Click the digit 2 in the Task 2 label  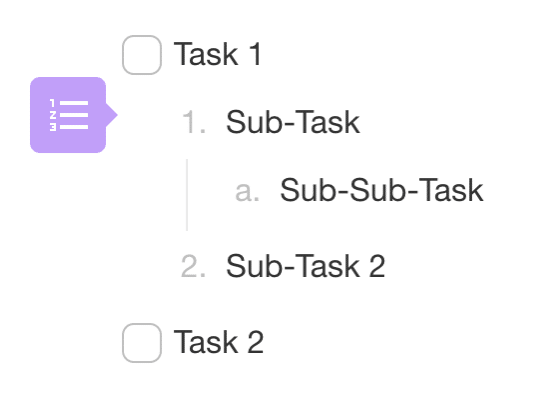pos(256,342)
